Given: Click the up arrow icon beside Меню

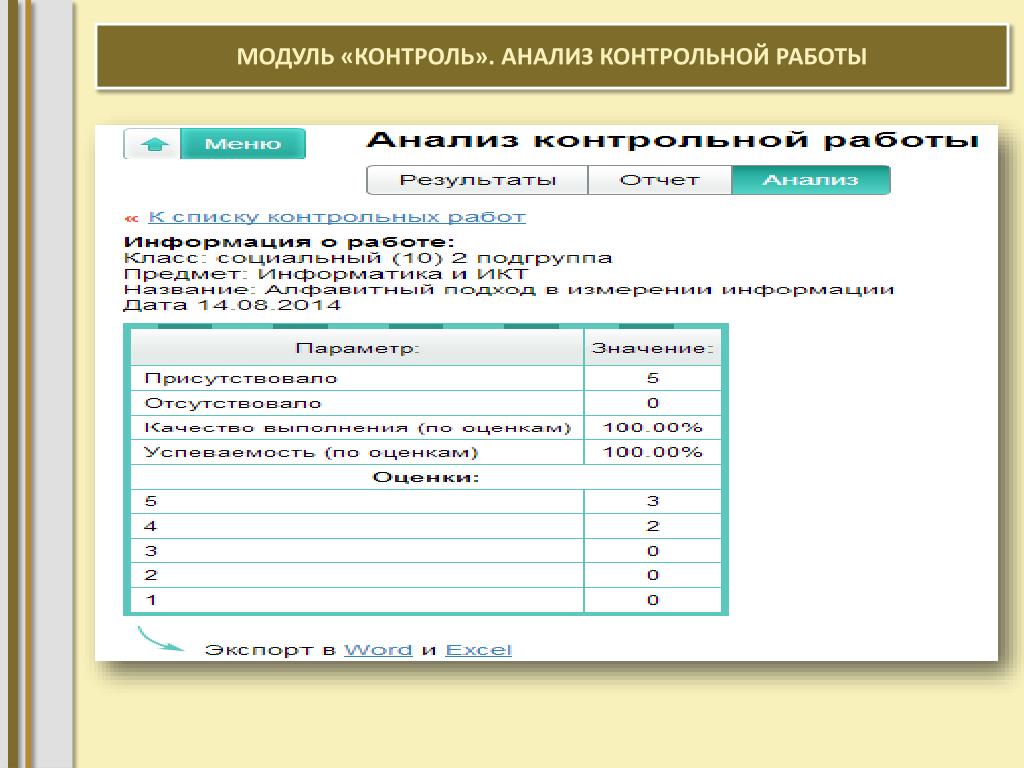Looking at the screenshot, I should point(153,144).
